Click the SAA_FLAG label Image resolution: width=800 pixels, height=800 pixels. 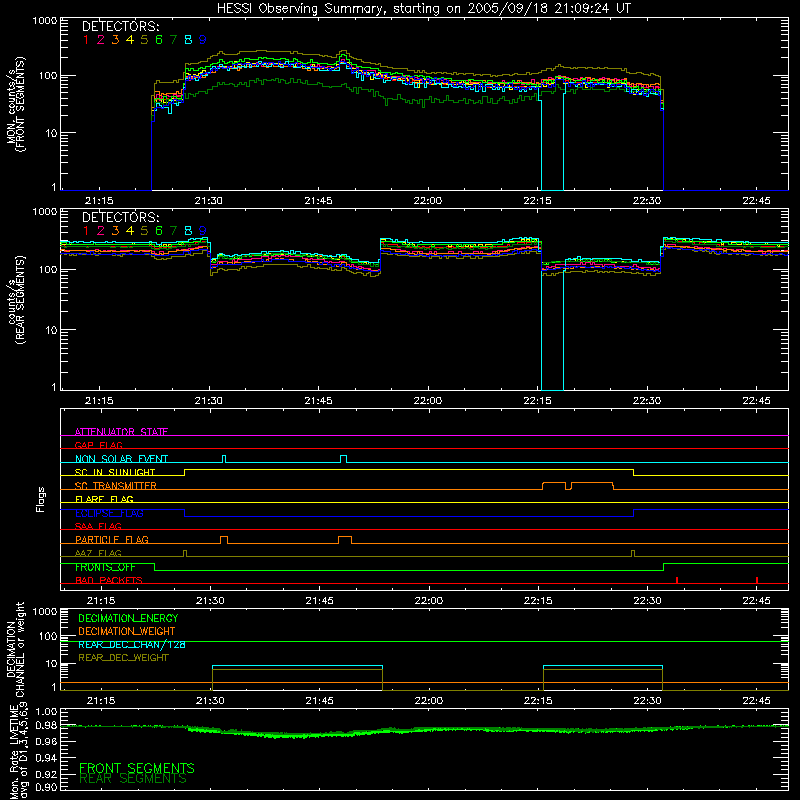[98, 526]
